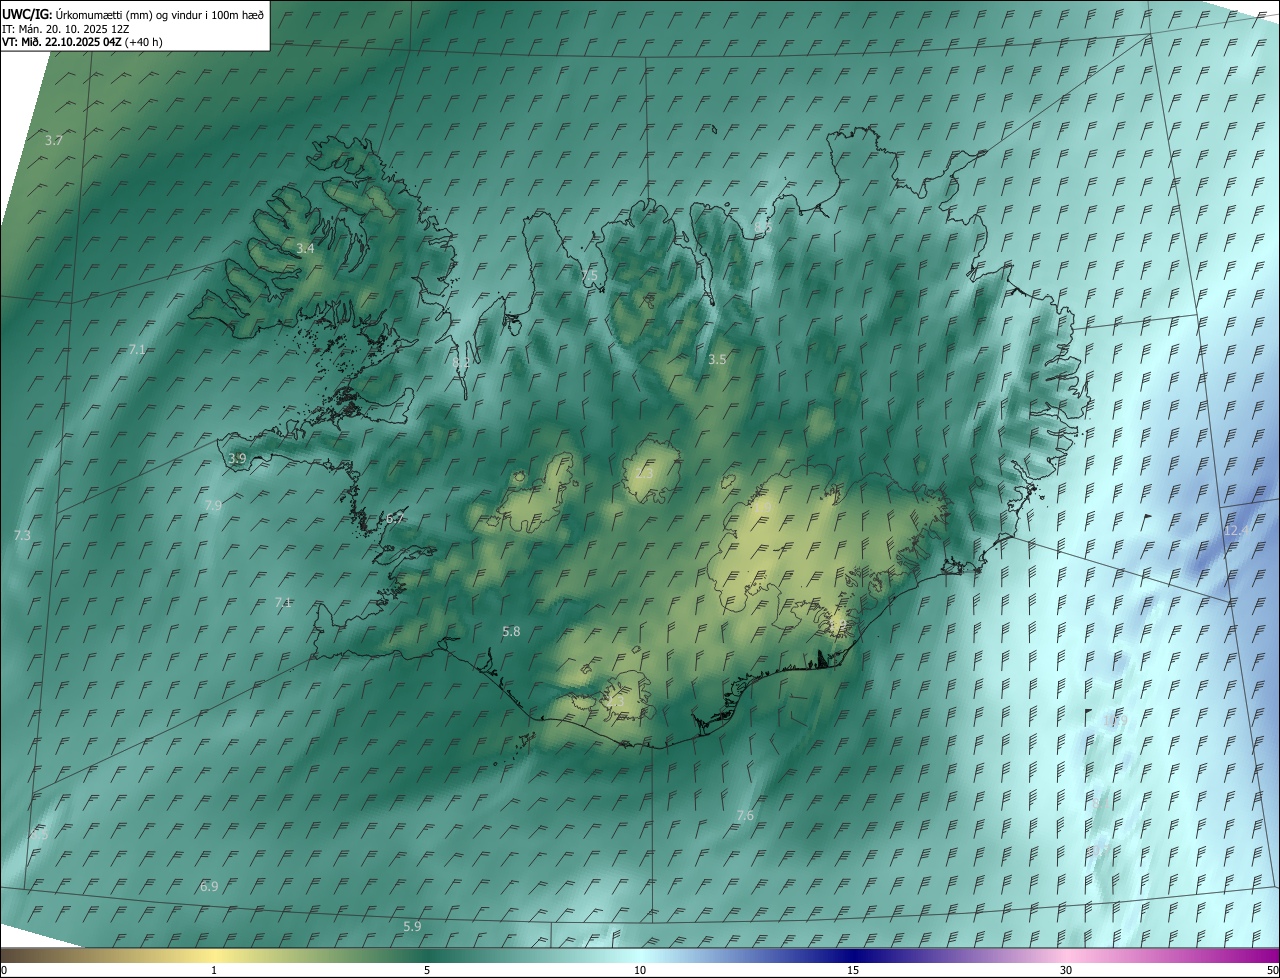Click the '6.9' value label in the ocean
The height and width of the screenshot is (978, 1280).
tap(209, 887)
